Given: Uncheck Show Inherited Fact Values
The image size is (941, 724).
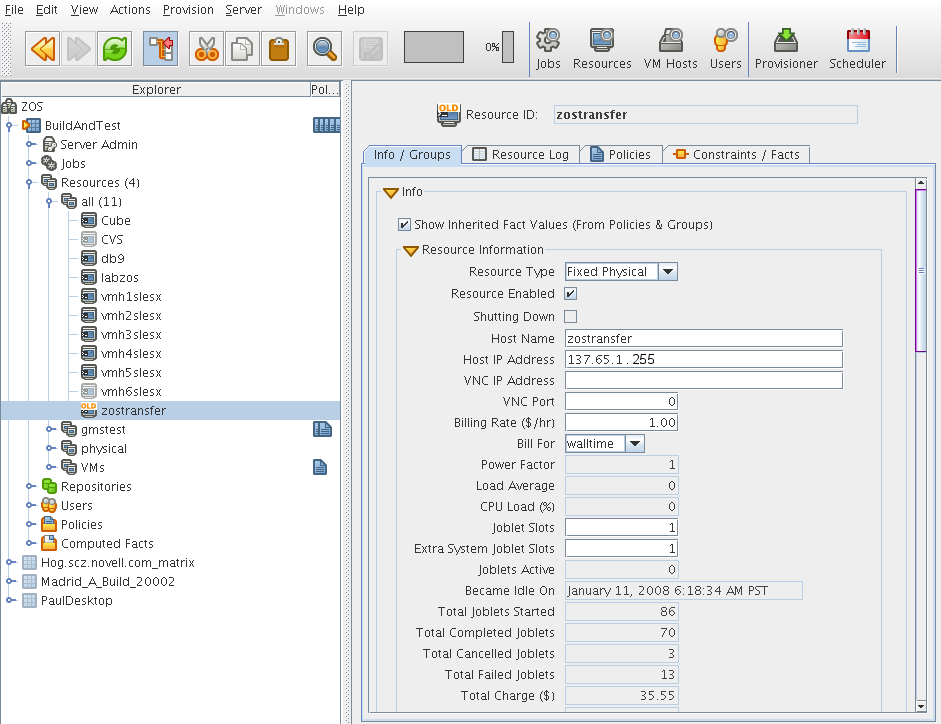Looking at the screenshot, I should [405, 225].
